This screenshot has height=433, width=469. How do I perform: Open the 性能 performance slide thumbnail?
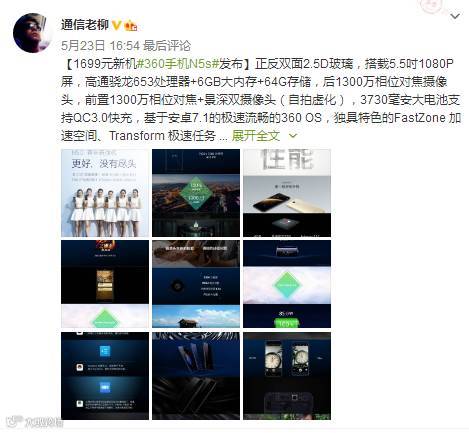click(287, 193)
